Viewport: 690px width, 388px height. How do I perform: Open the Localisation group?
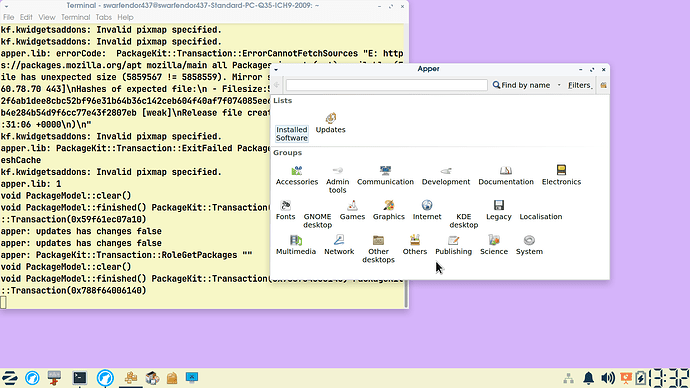click(x=540, y=216)
